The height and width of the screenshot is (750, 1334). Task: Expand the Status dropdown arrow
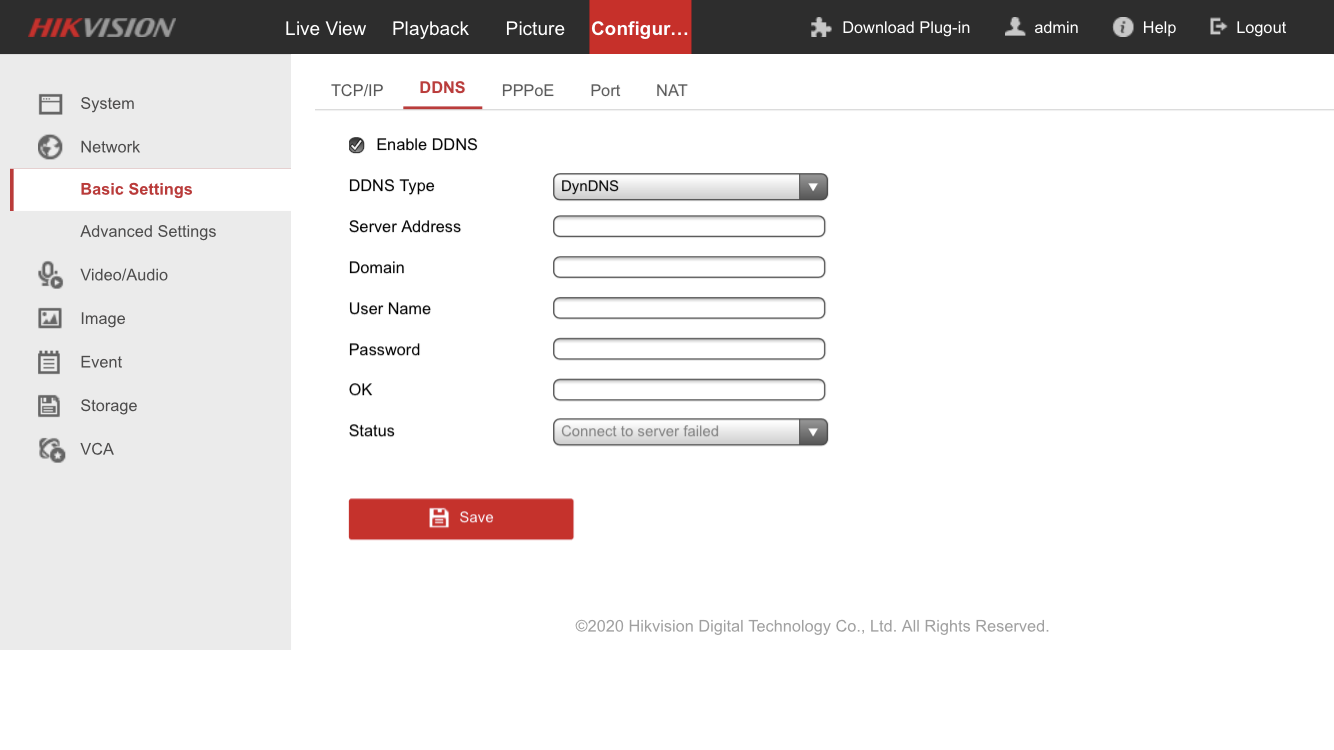[x=813, y=432]
